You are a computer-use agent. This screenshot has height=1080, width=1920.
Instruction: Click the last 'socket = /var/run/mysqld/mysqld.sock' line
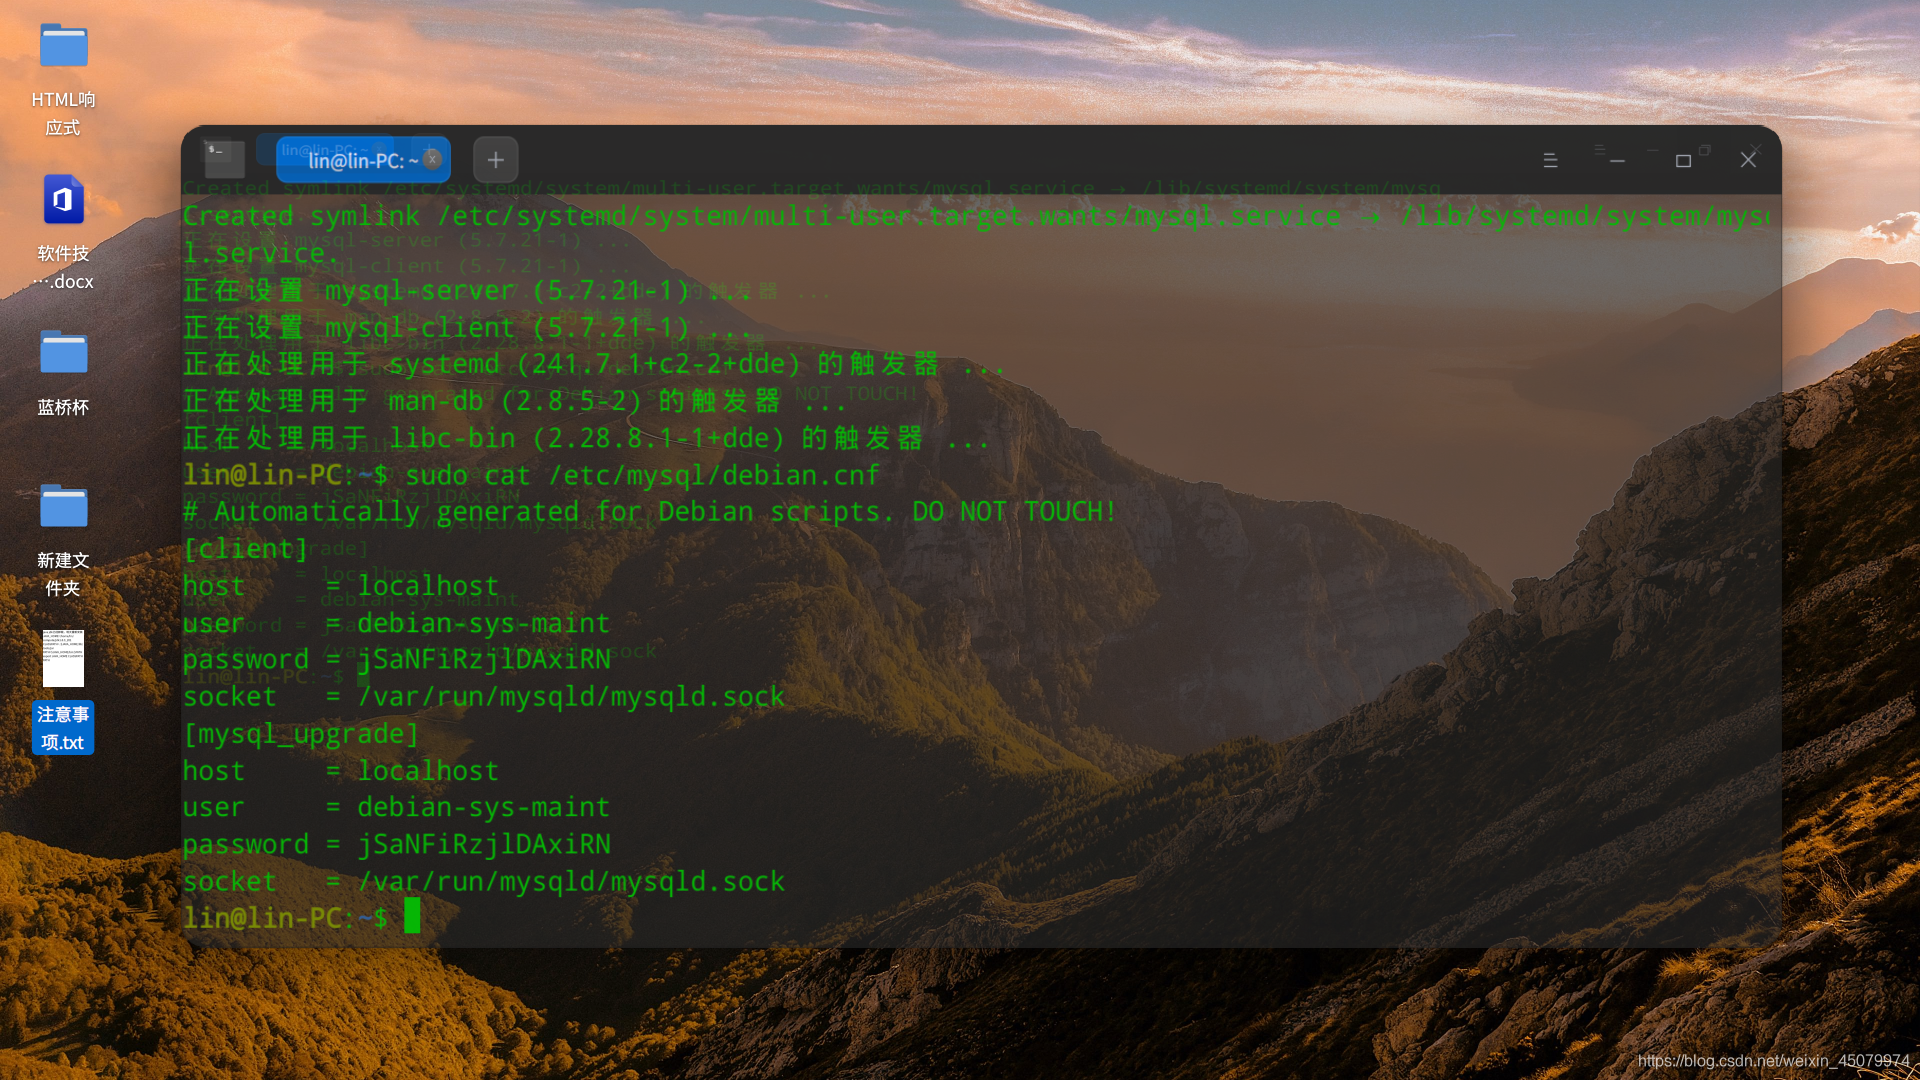pyautogui.click(x=484, y=881)
